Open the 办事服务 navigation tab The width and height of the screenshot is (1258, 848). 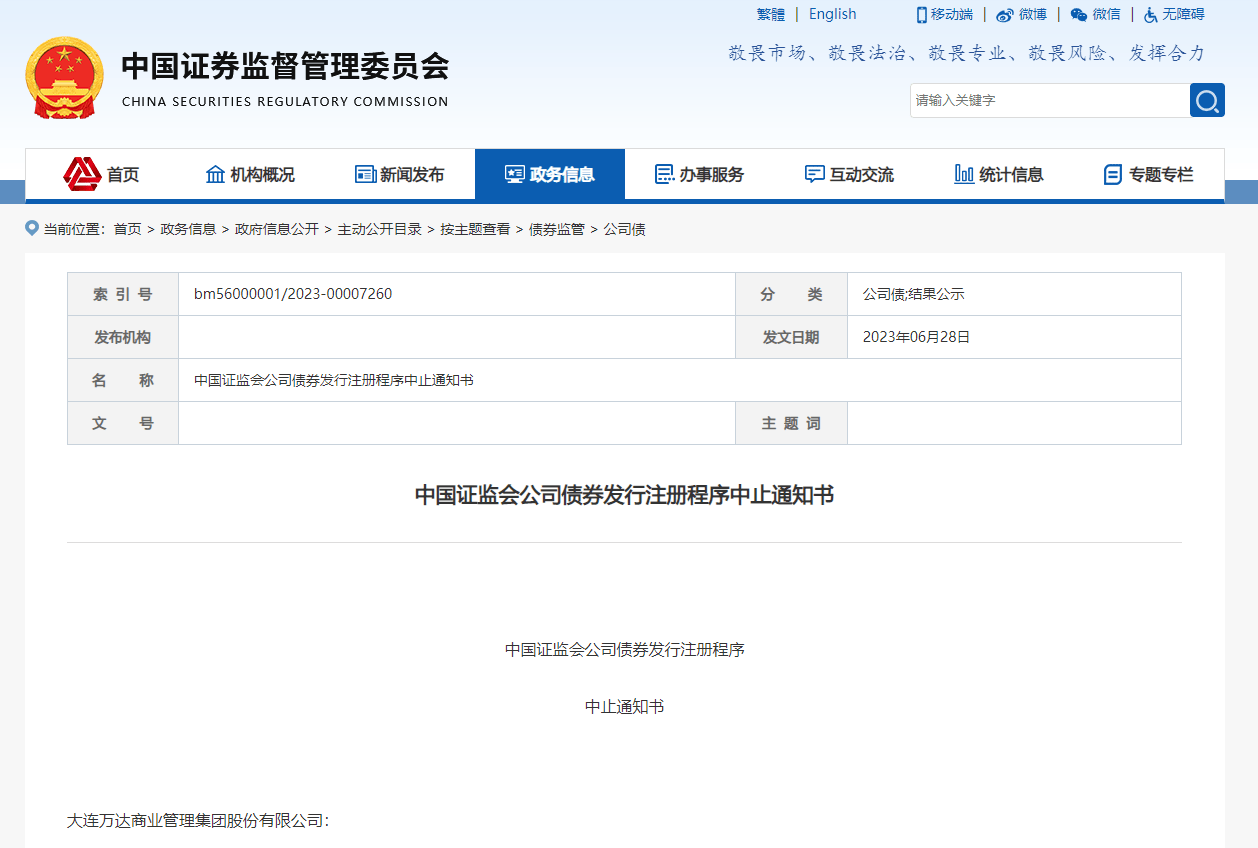click(700, 175)
